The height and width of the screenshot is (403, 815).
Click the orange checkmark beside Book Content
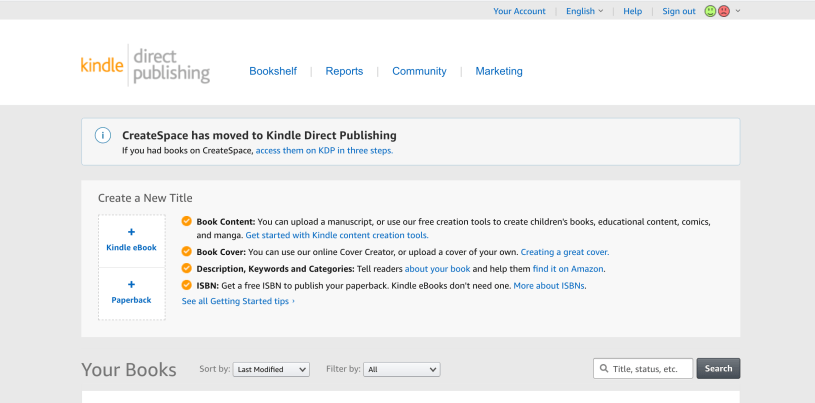187,221
